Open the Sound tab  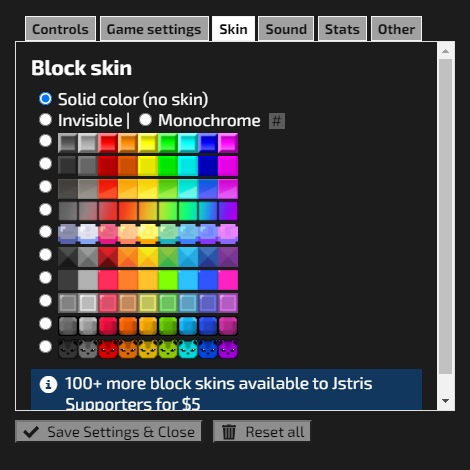click(x=286, y=29)
